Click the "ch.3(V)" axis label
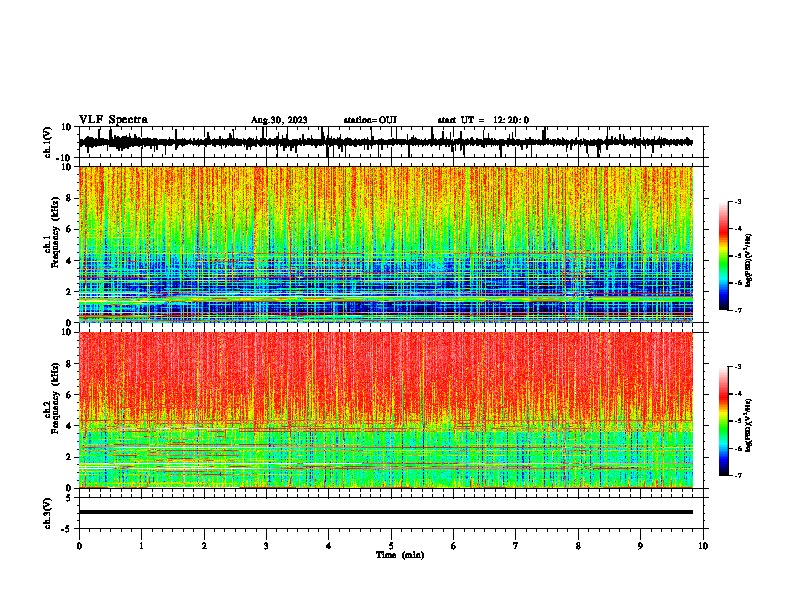The image size is (792, 612). [x=48, y=513]
